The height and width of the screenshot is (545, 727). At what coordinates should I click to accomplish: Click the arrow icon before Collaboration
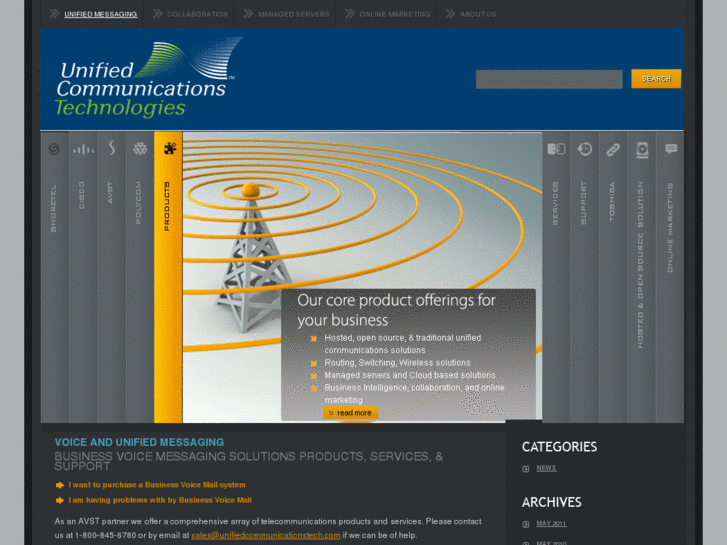158,14
